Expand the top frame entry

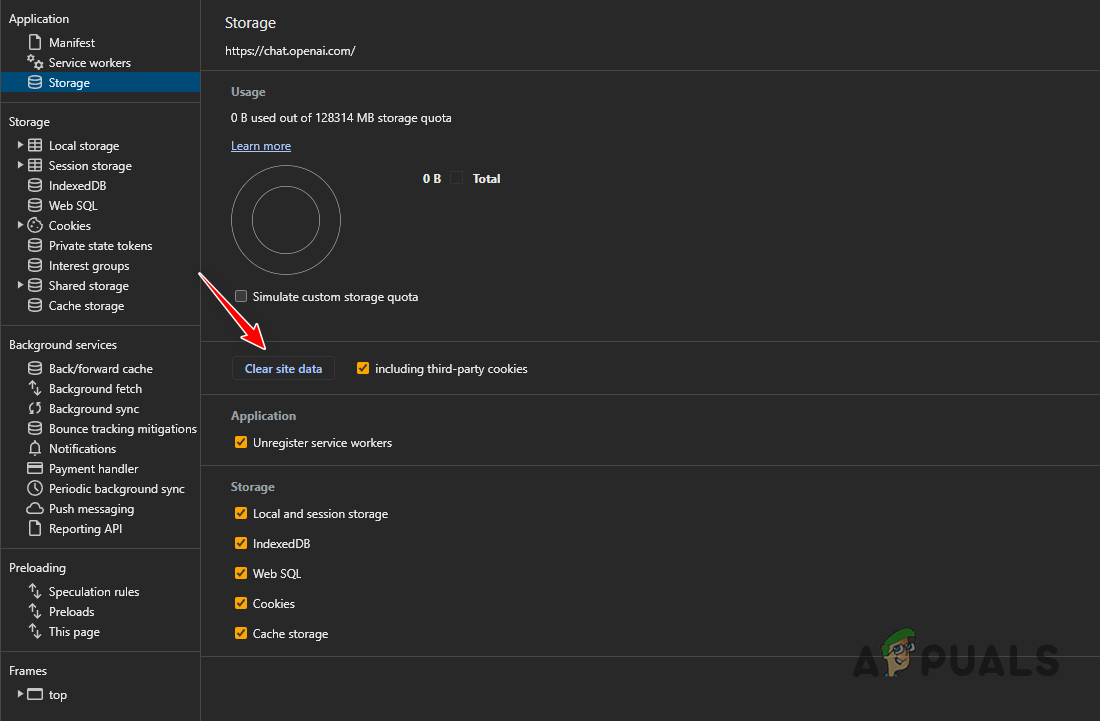click(x=19, y=694)
